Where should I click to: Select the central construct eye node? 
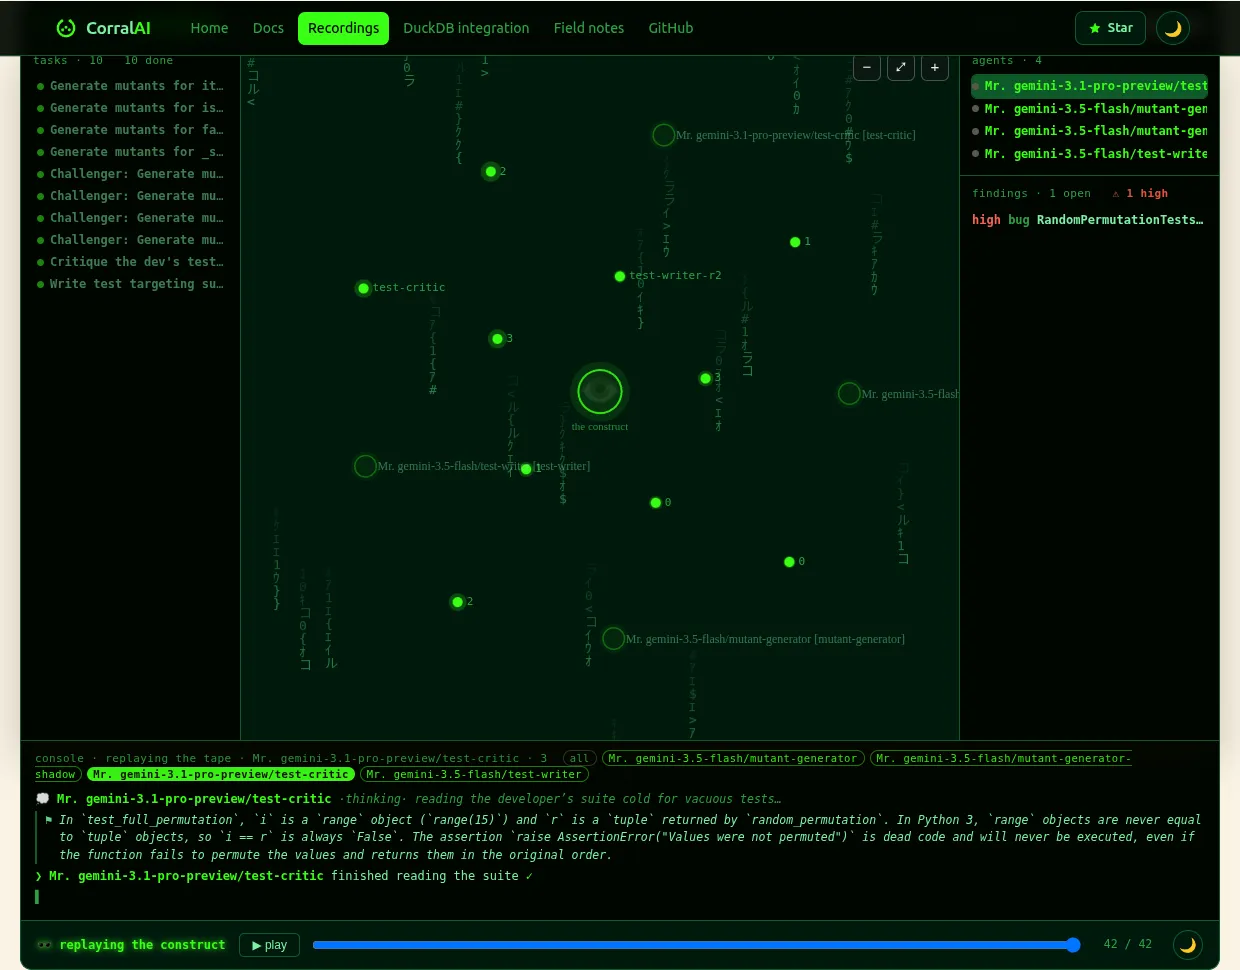tap(600, 391)
